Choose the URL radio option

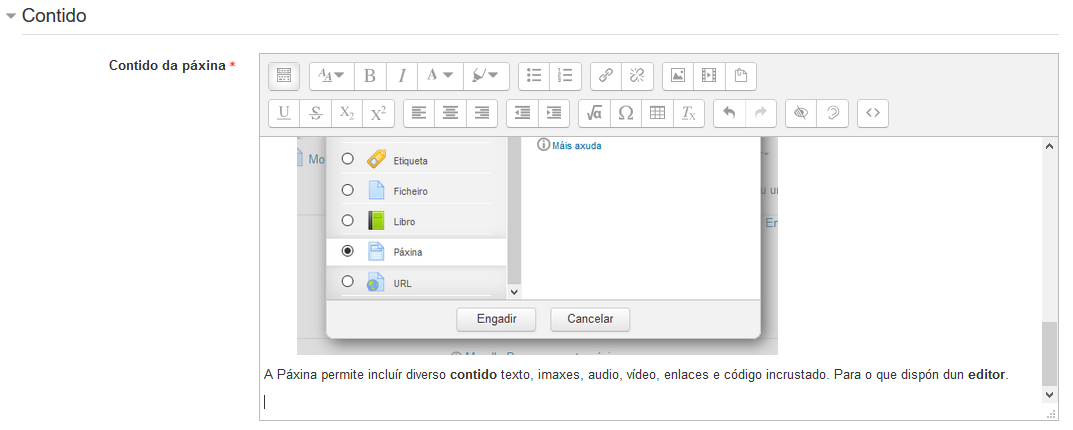pos(348,282)
